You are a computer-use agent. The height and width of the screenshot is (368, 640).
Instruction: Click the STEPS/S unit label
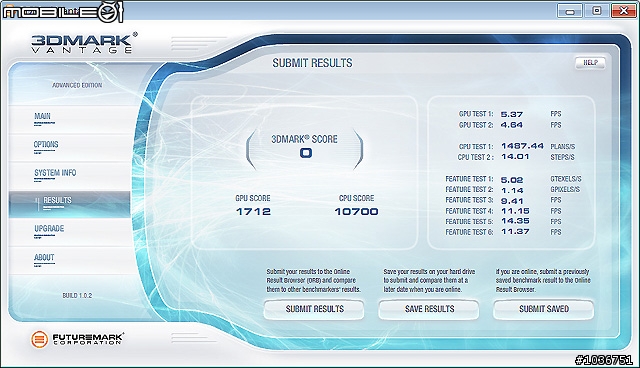[x=562, y=157]
